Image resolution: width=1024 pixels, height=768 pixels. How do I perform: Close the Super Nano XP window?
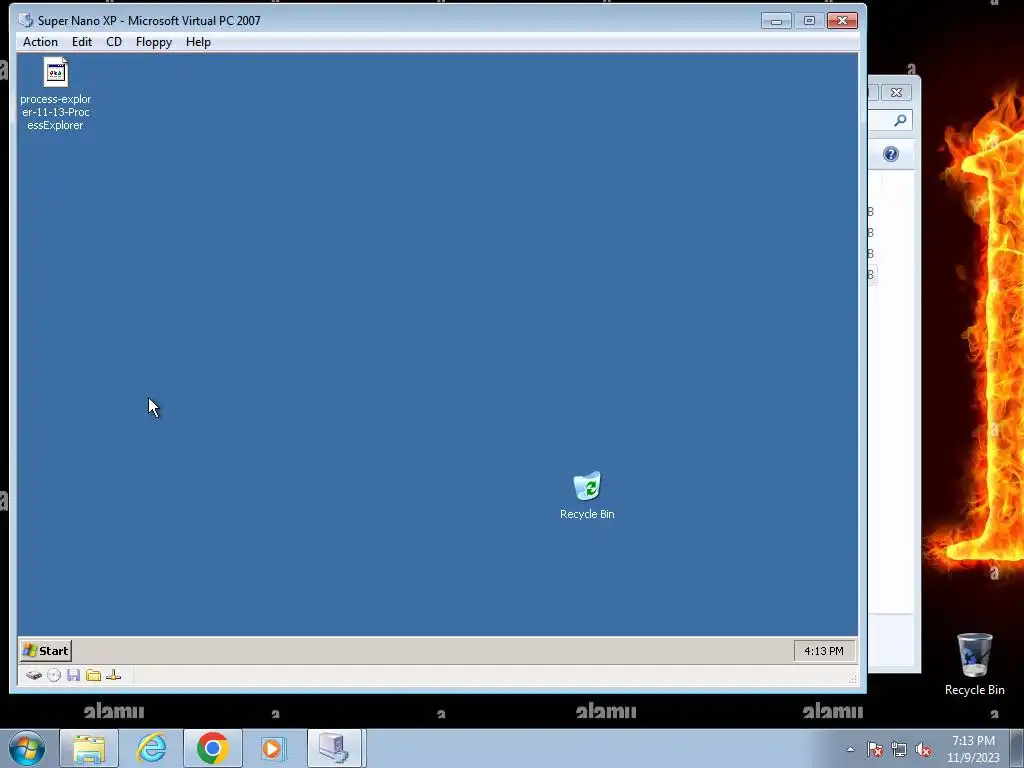(x=842, y=21)
